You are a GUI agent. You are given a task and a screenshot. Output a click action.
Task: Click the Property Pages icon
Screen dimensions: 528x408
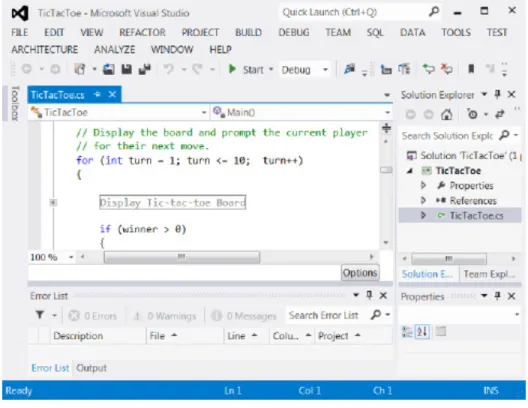[440, 332]
